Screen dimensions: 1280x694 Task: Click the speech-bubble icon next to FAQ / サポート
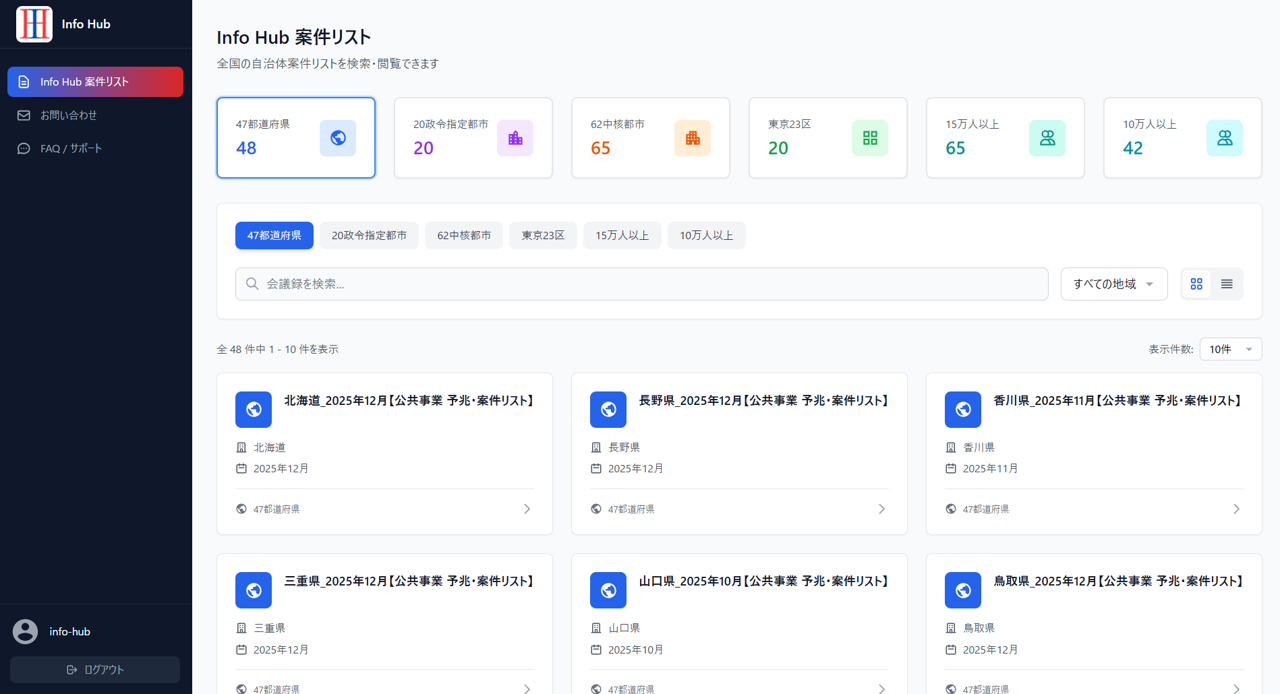[25, 147]
